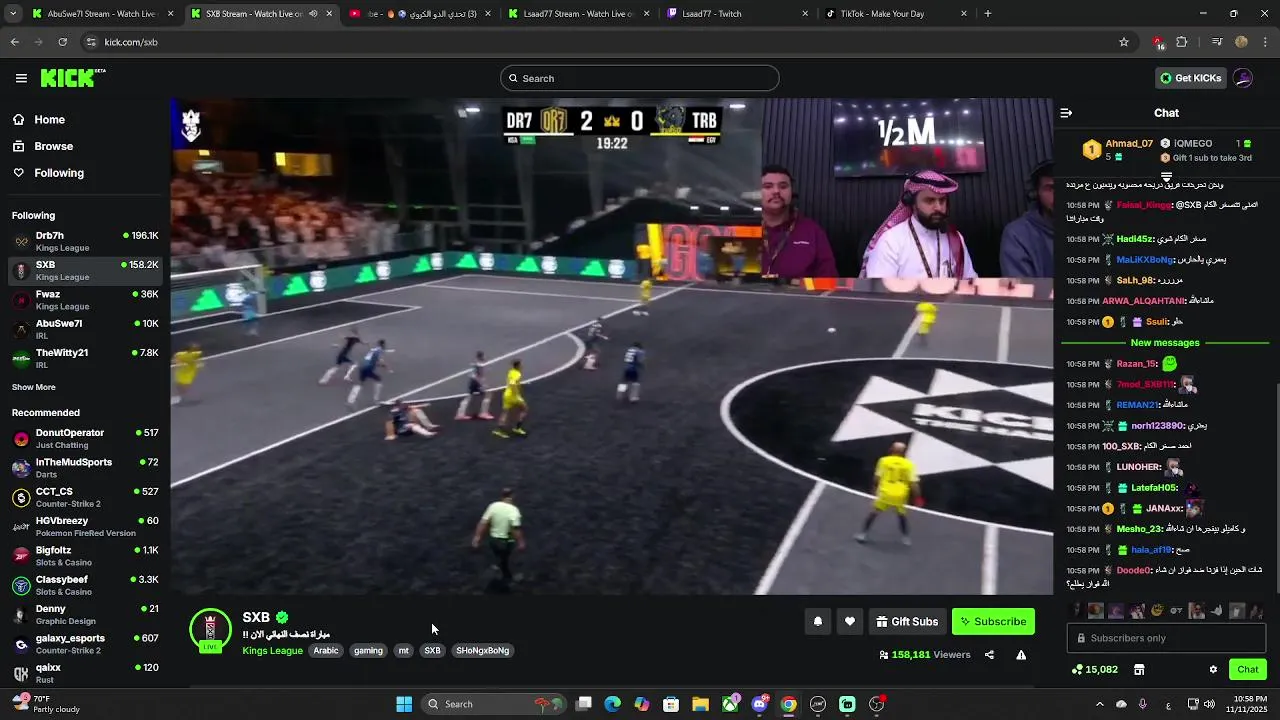The width and height of the screenshot is (1280, 720).
Task: Report stream with warning icon
Action: pos(1021,655)
